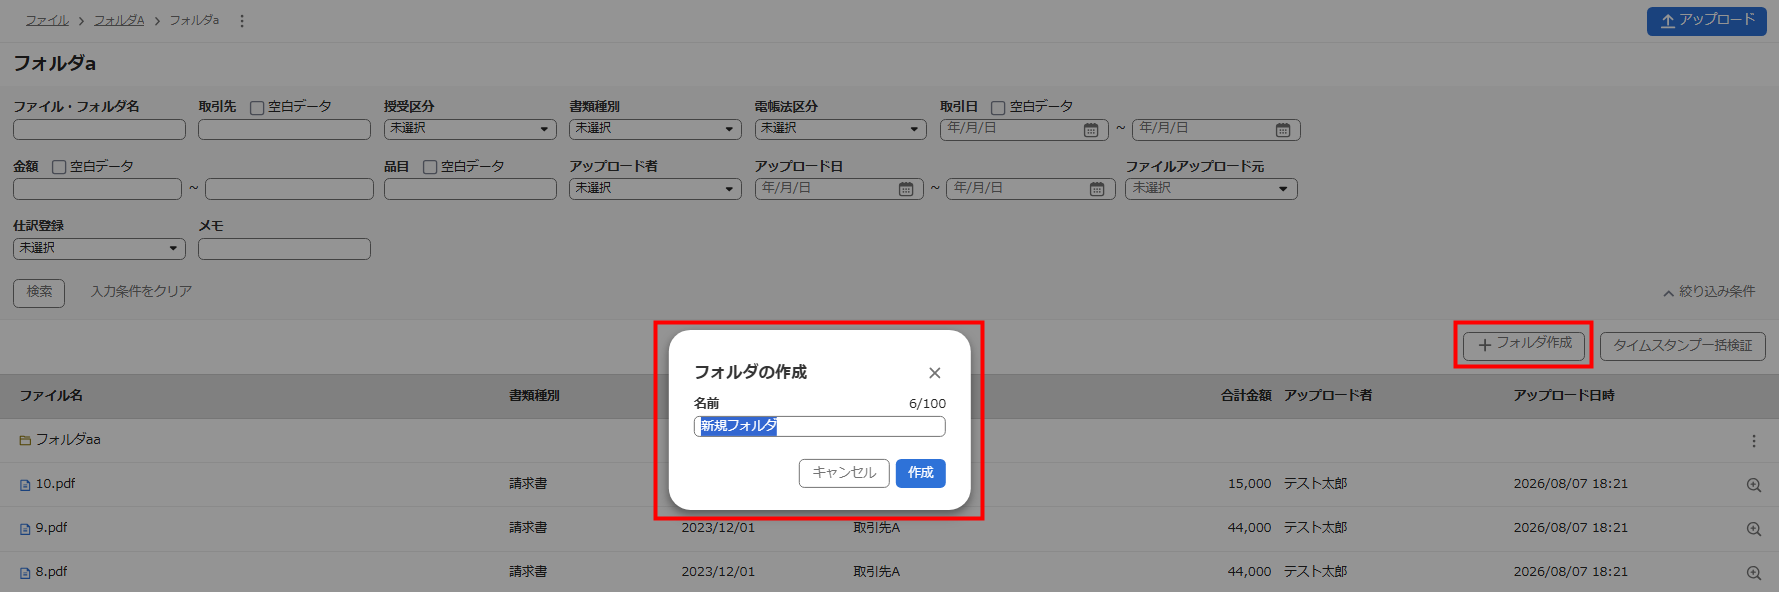Click the 合計金額 column header
The image size is (1779, 592).
point(1246,396)
